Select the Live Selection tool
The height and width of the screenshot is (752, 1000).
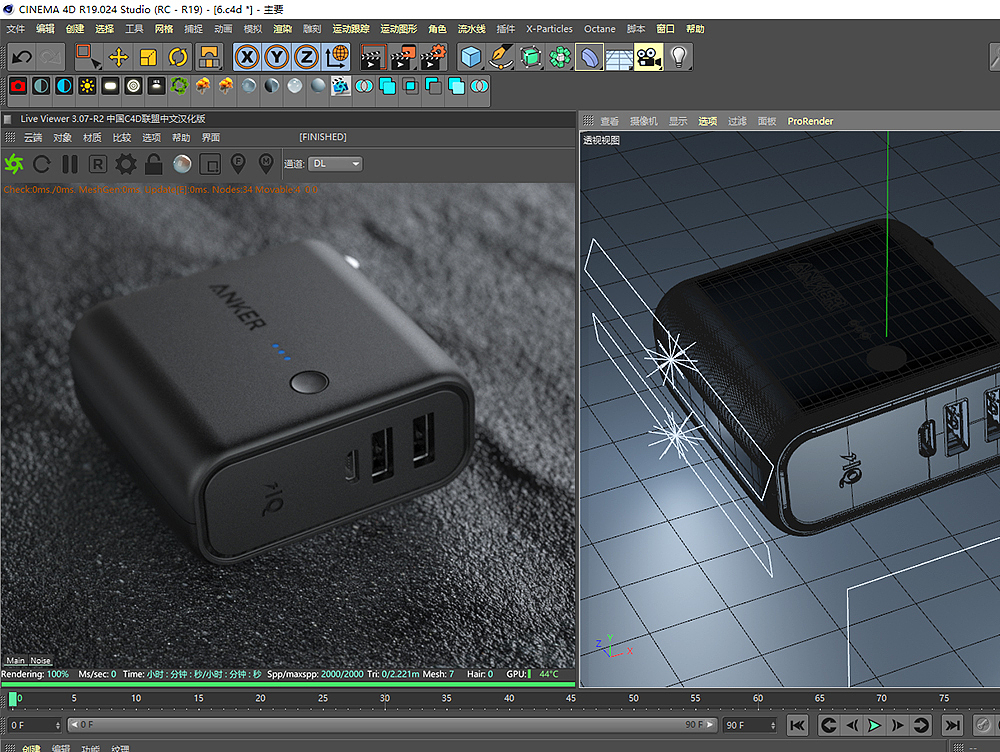(87, 57)
